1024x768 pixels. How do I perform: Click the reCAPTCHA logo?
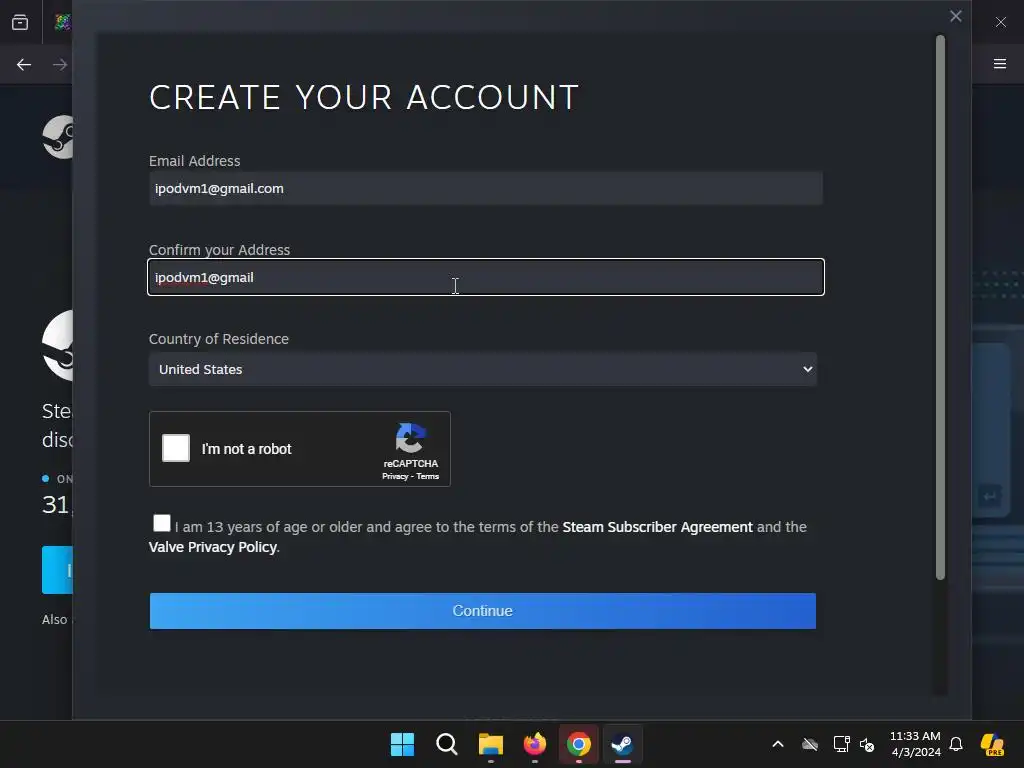[411, 438]
